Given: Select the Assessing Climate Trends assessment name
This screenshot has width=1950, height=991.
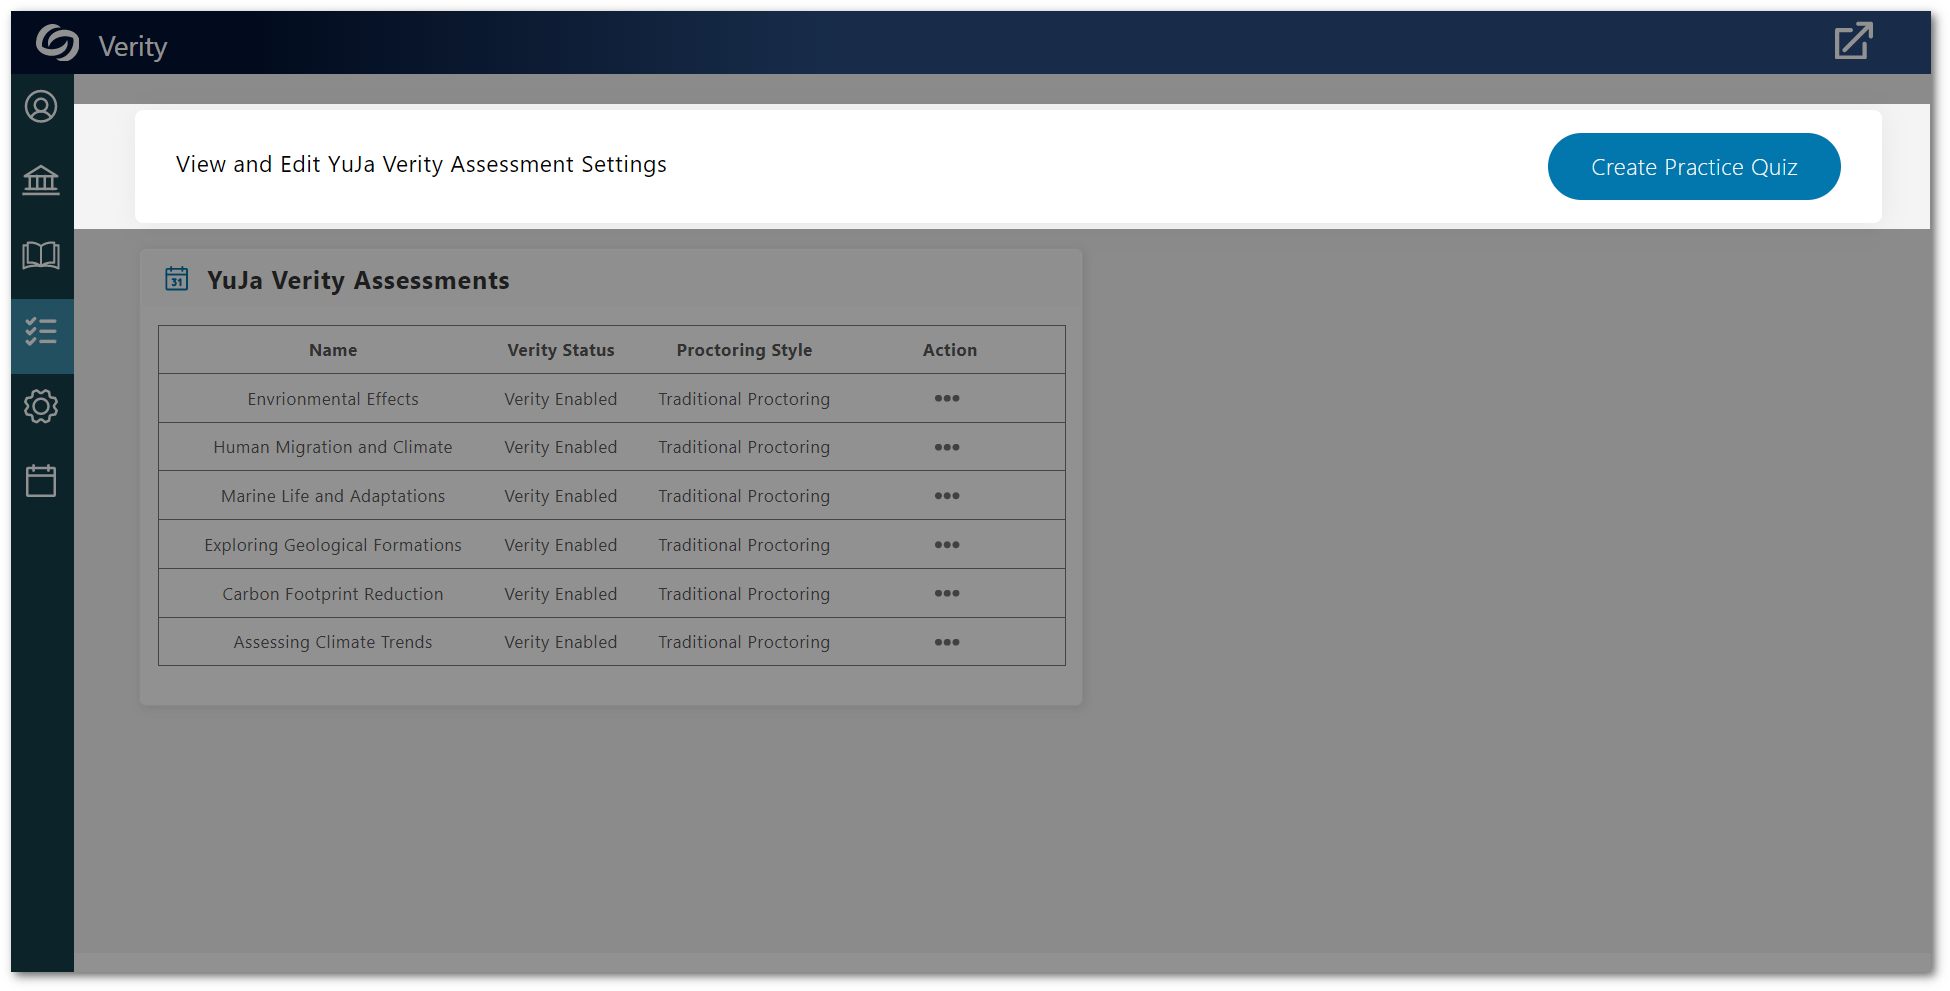Looking at the screenshot, I should 333,642.
